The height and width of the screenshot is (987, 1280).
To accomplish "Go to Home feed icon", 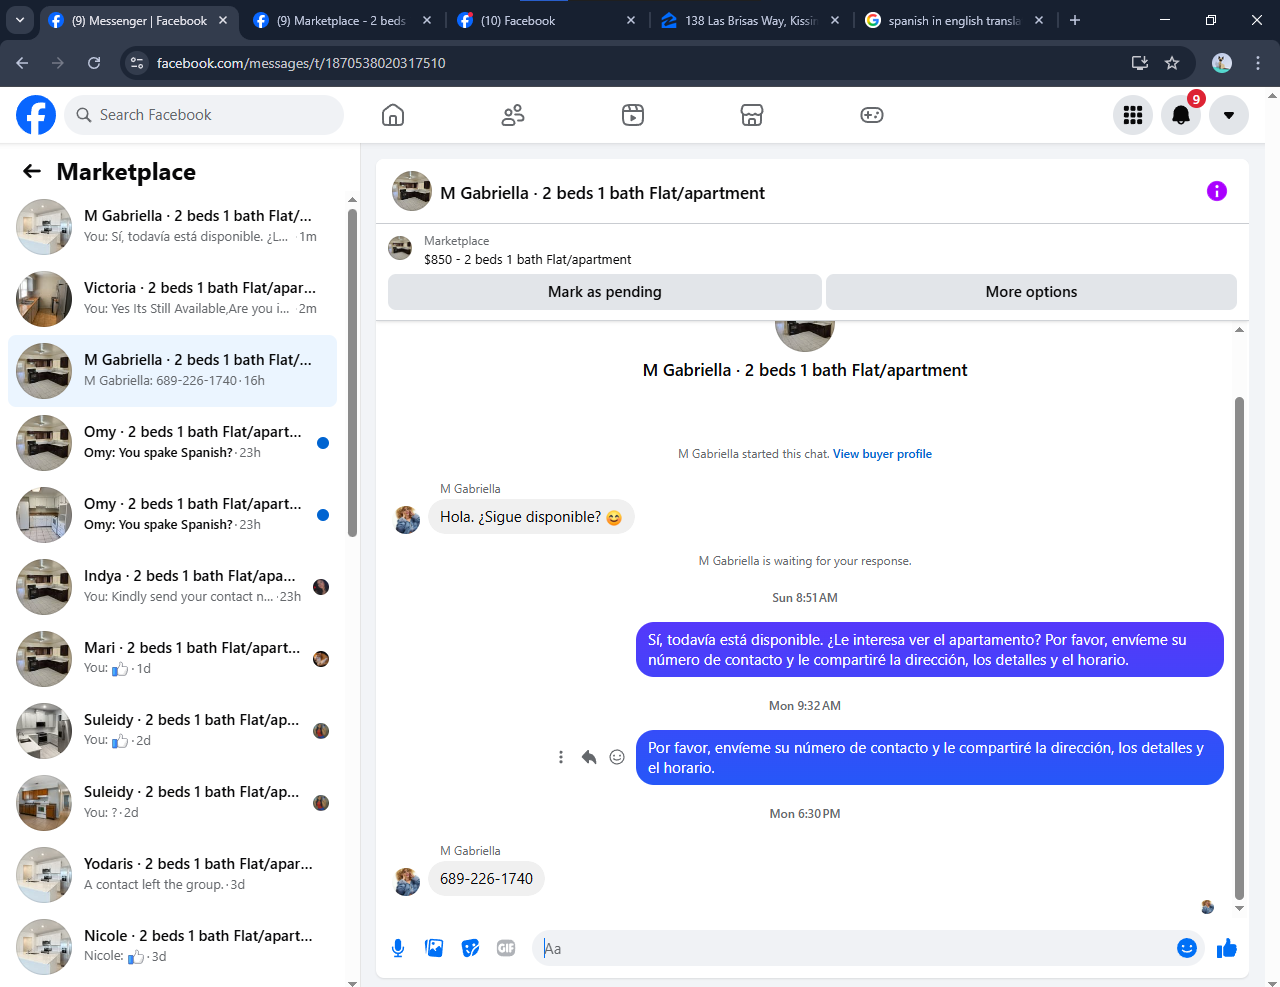I will point(393,115).
